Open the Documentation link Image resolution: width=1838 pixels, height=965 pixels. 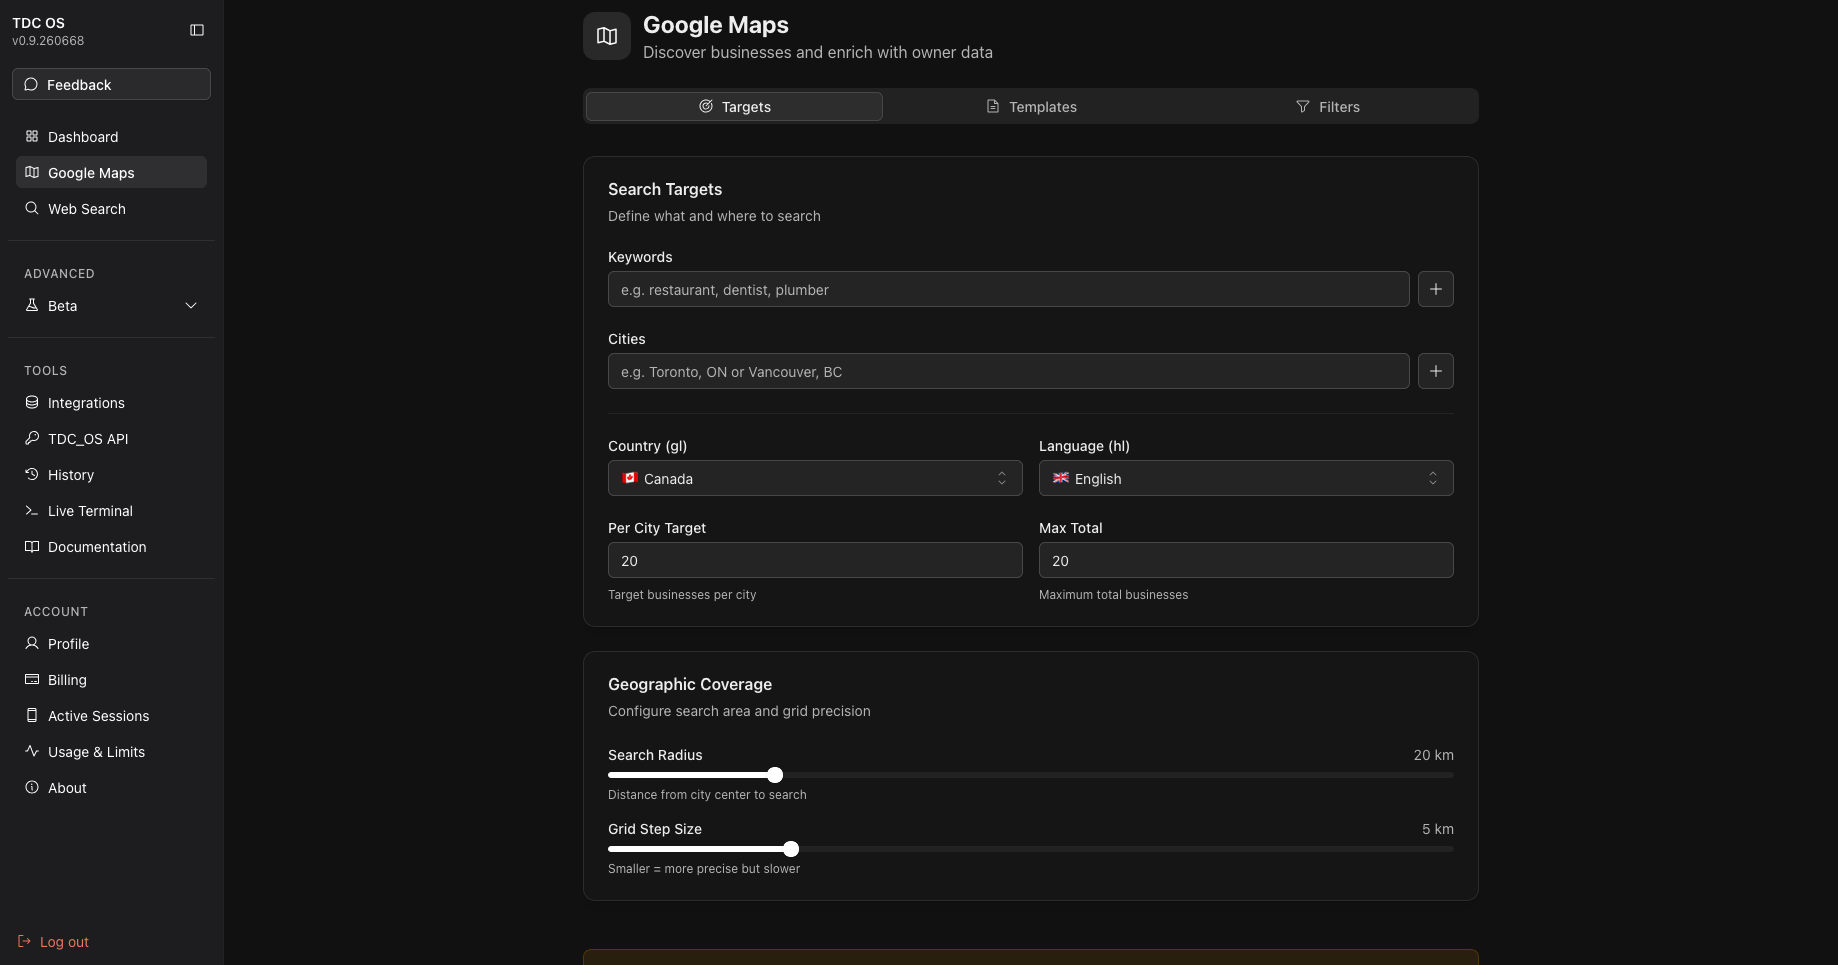pyautogui.click(x=111, y=547)
